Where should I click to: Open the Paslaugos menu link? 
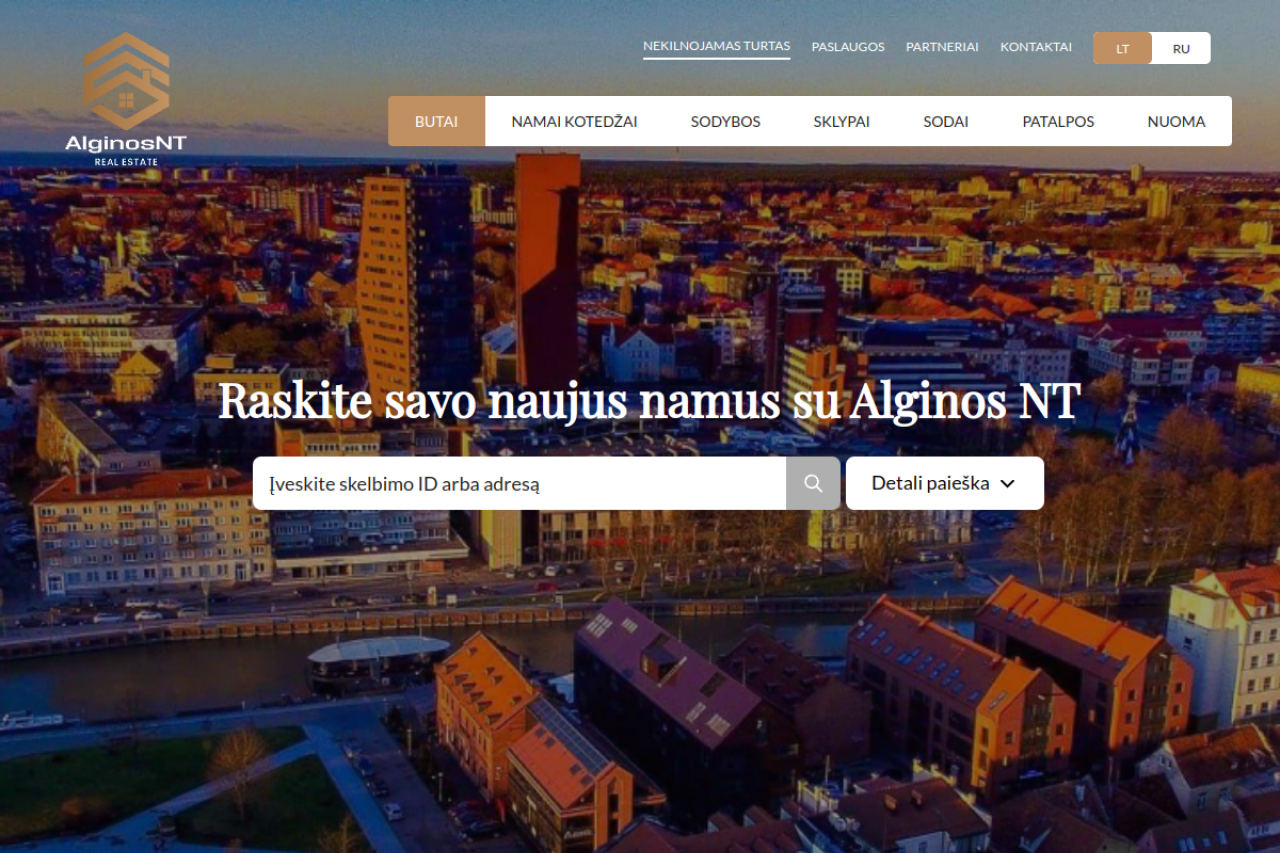[x=848, y=47]
